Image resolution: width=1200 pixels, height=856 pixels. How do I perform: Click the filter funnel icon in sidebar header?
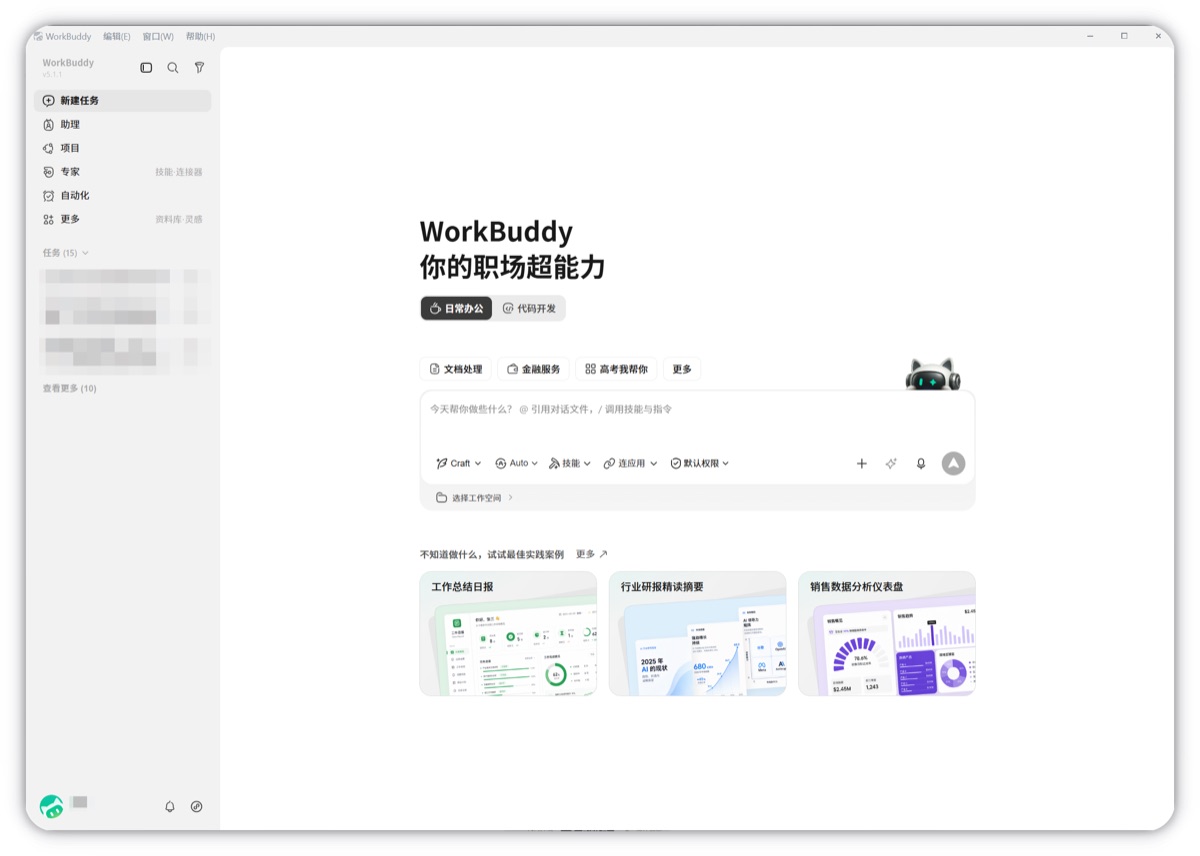coord(199,68)
